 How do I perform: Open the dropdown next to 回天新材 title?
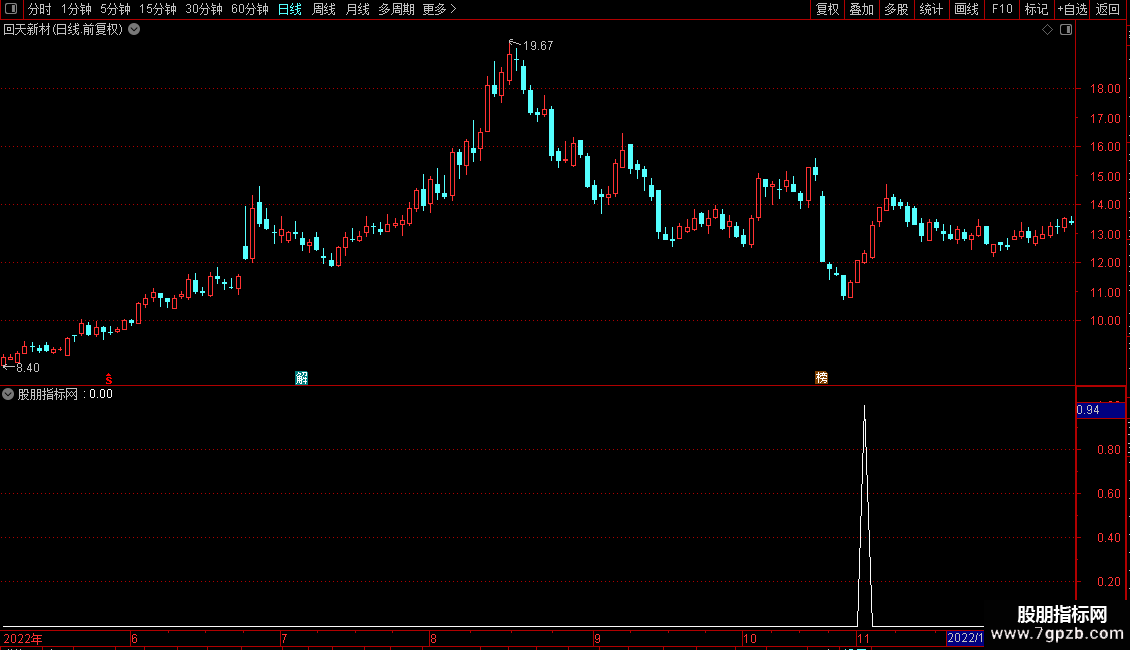coord(134,30)
